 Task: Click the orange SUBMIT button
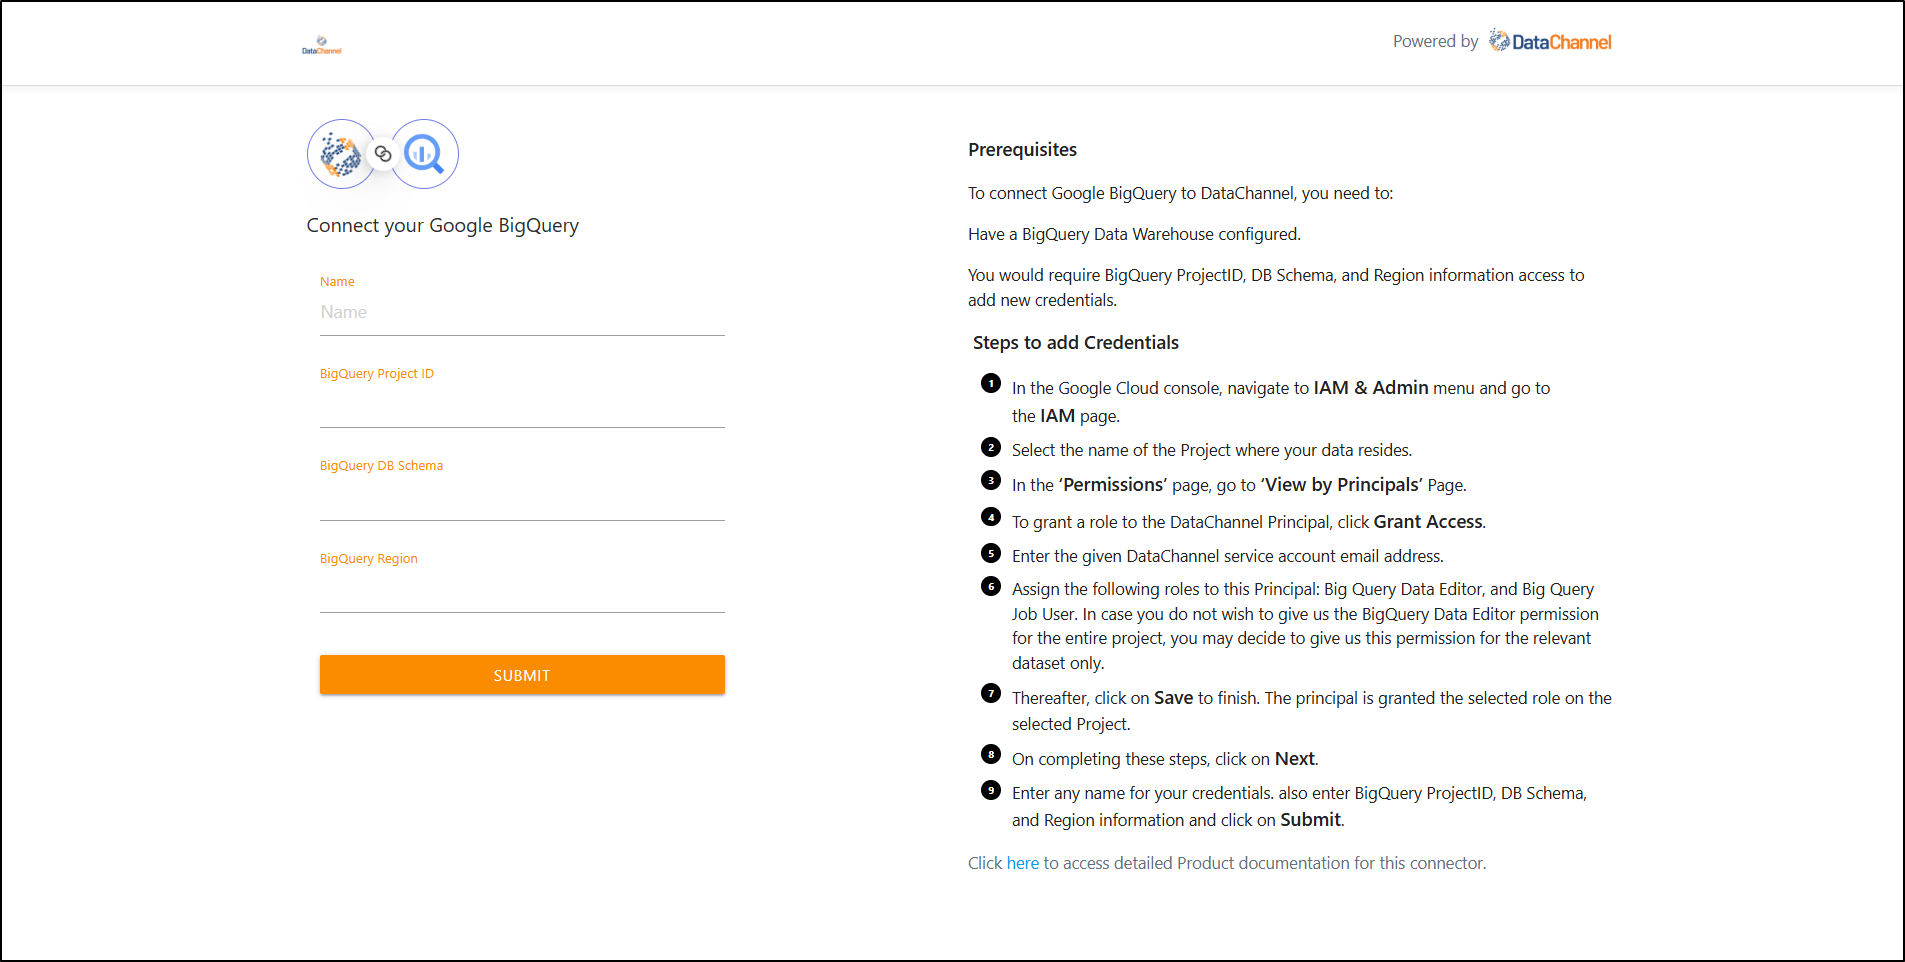[x=522, y=675]
